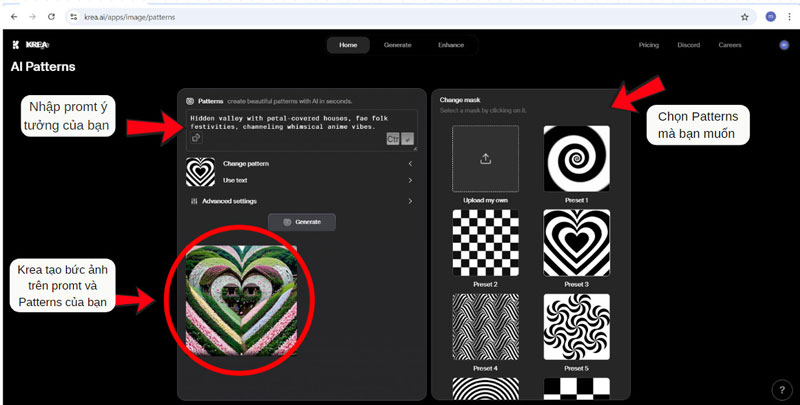This screenshot has width=800, height=405.
Task: Select the concentric circles mask below Preset 4
Action: [485, 389]
